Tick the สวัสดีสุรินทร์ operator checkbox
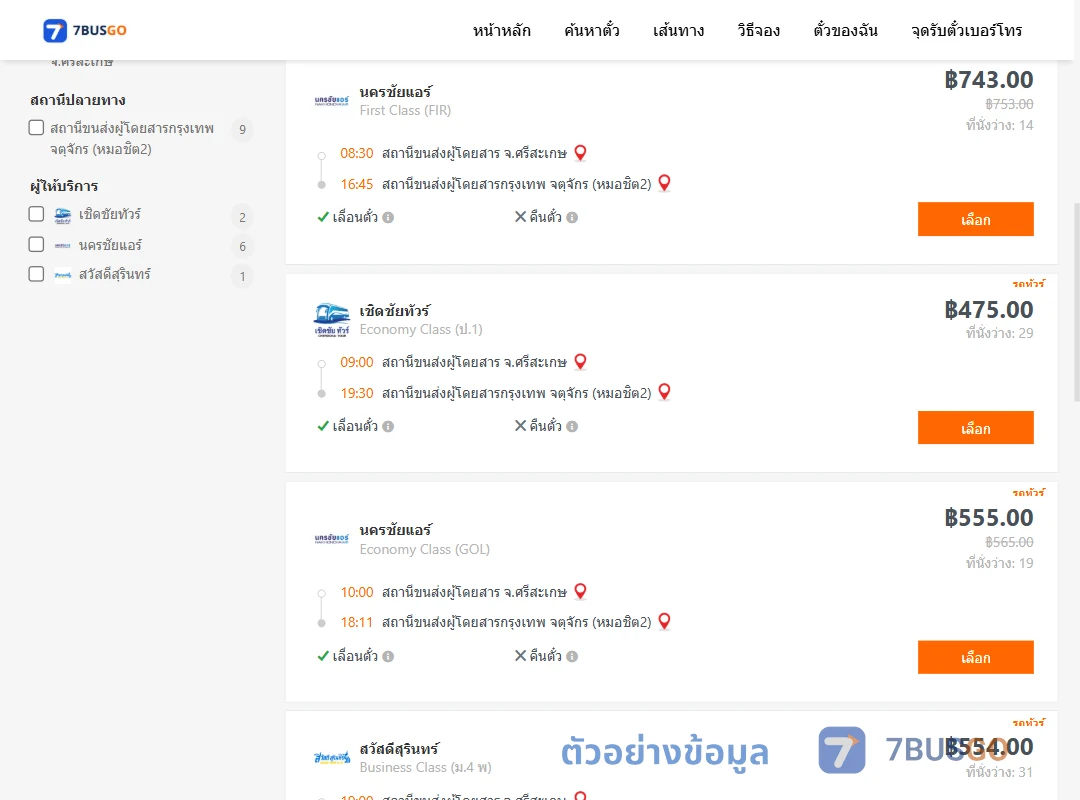 tap(37, 274)
